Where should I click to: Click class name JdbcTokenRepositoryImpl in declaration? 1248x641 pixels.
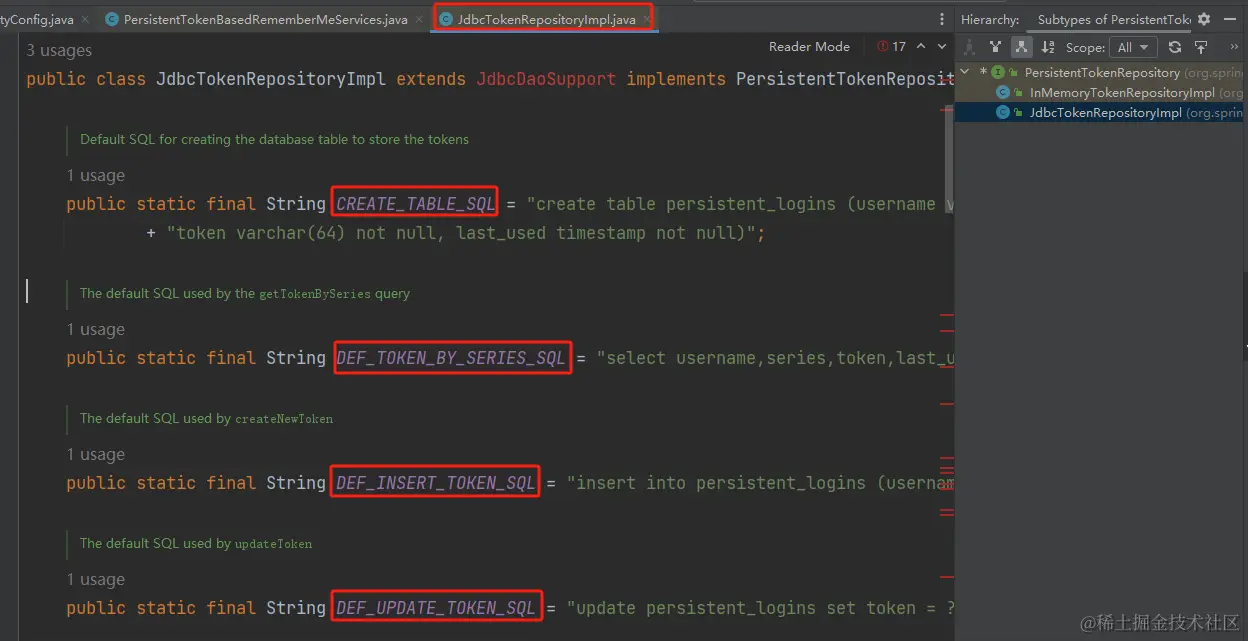271,79
